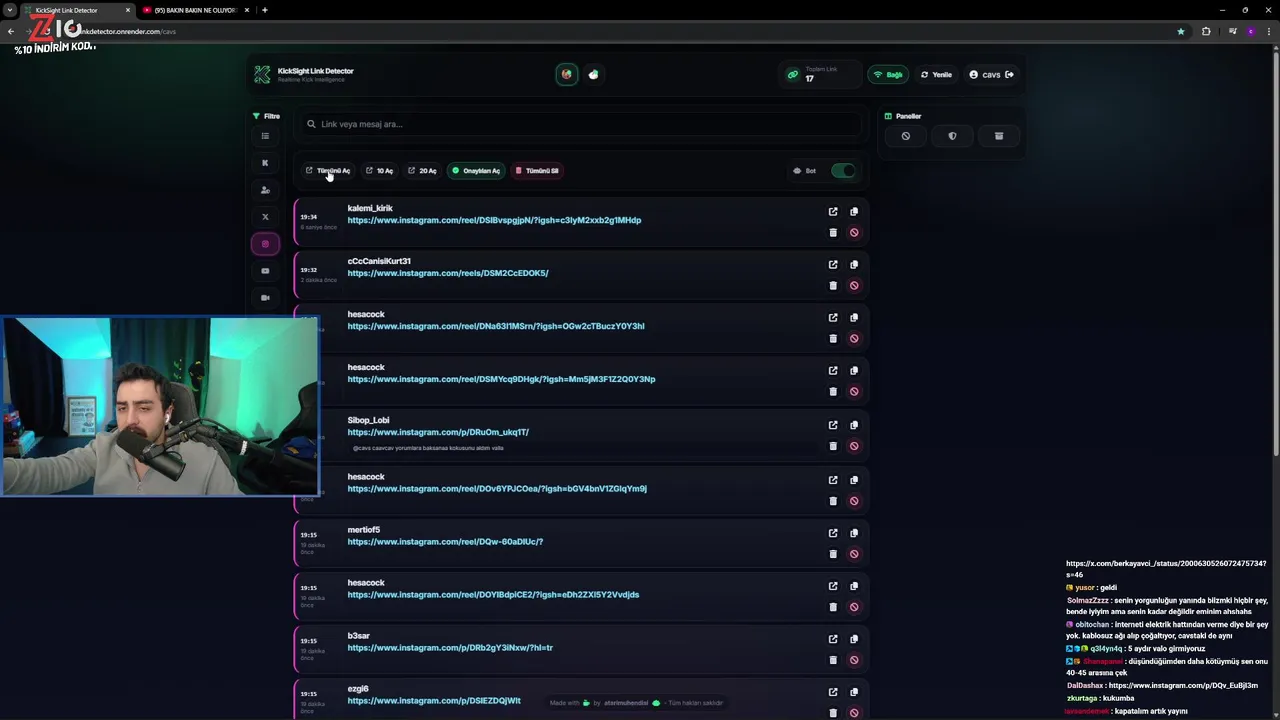
Task: Click the Paneller panel header
Action: point(903,116)
